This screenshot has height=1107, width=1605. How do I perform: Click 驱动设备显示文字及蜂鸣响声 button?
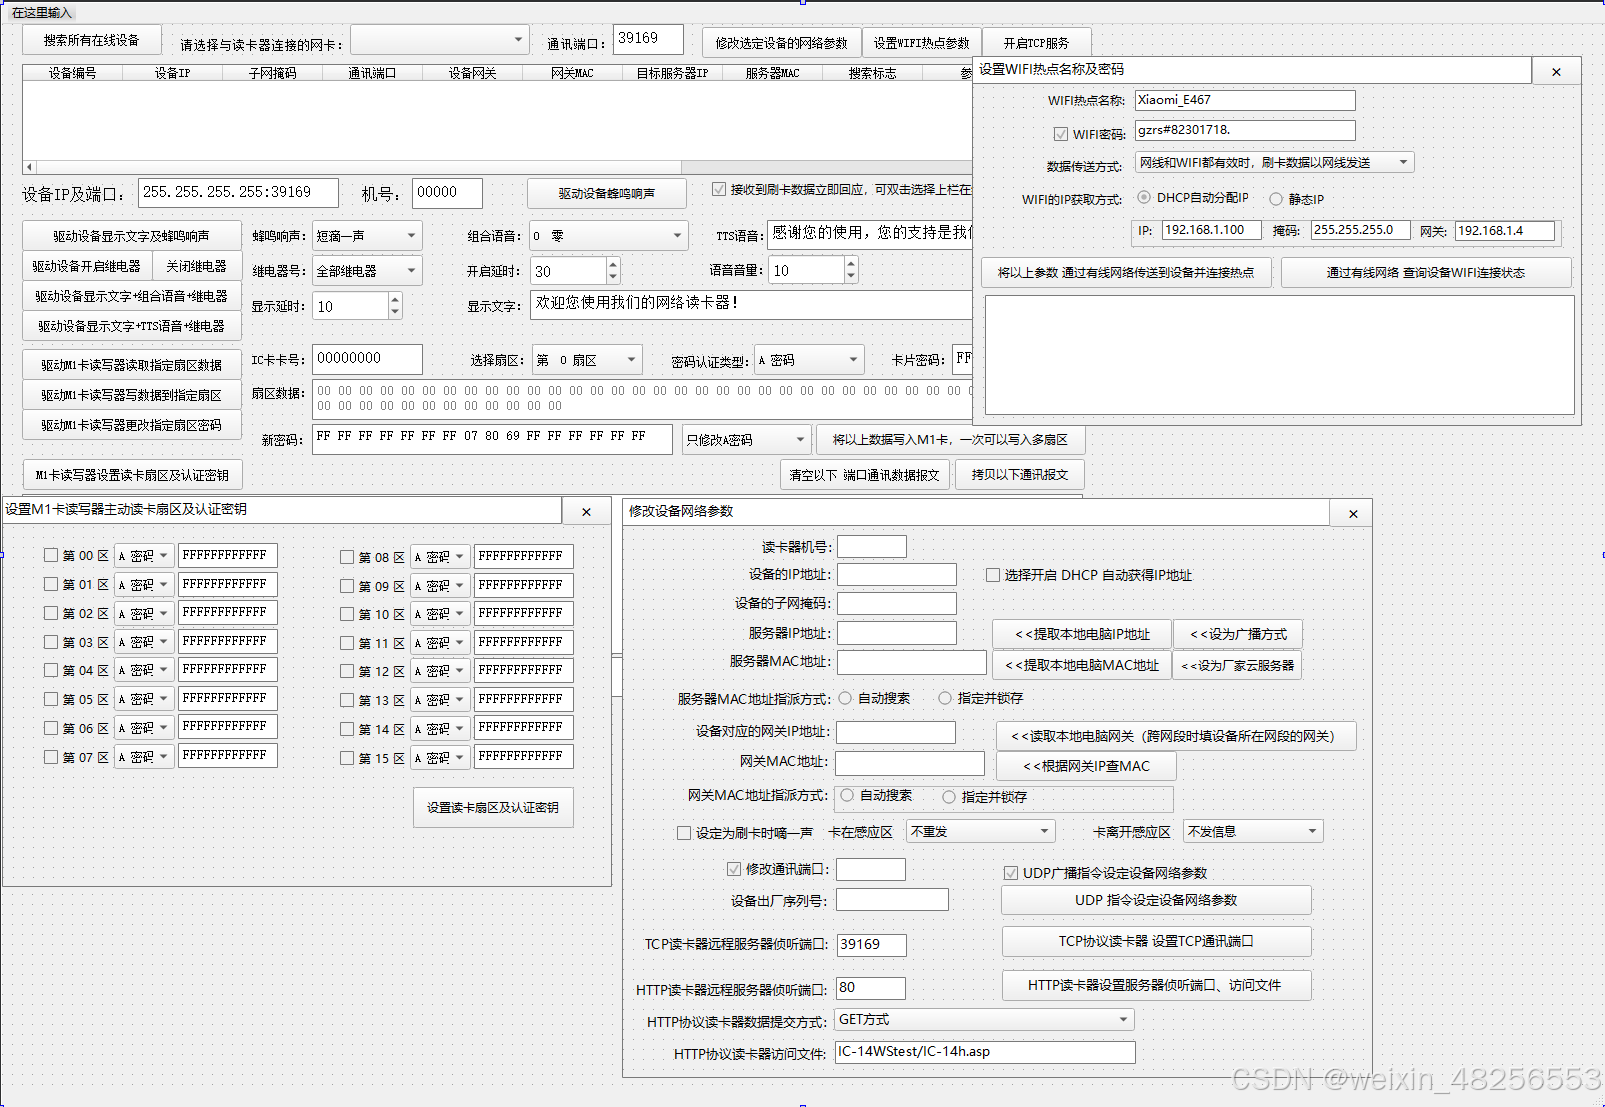[x=131, y=236]
